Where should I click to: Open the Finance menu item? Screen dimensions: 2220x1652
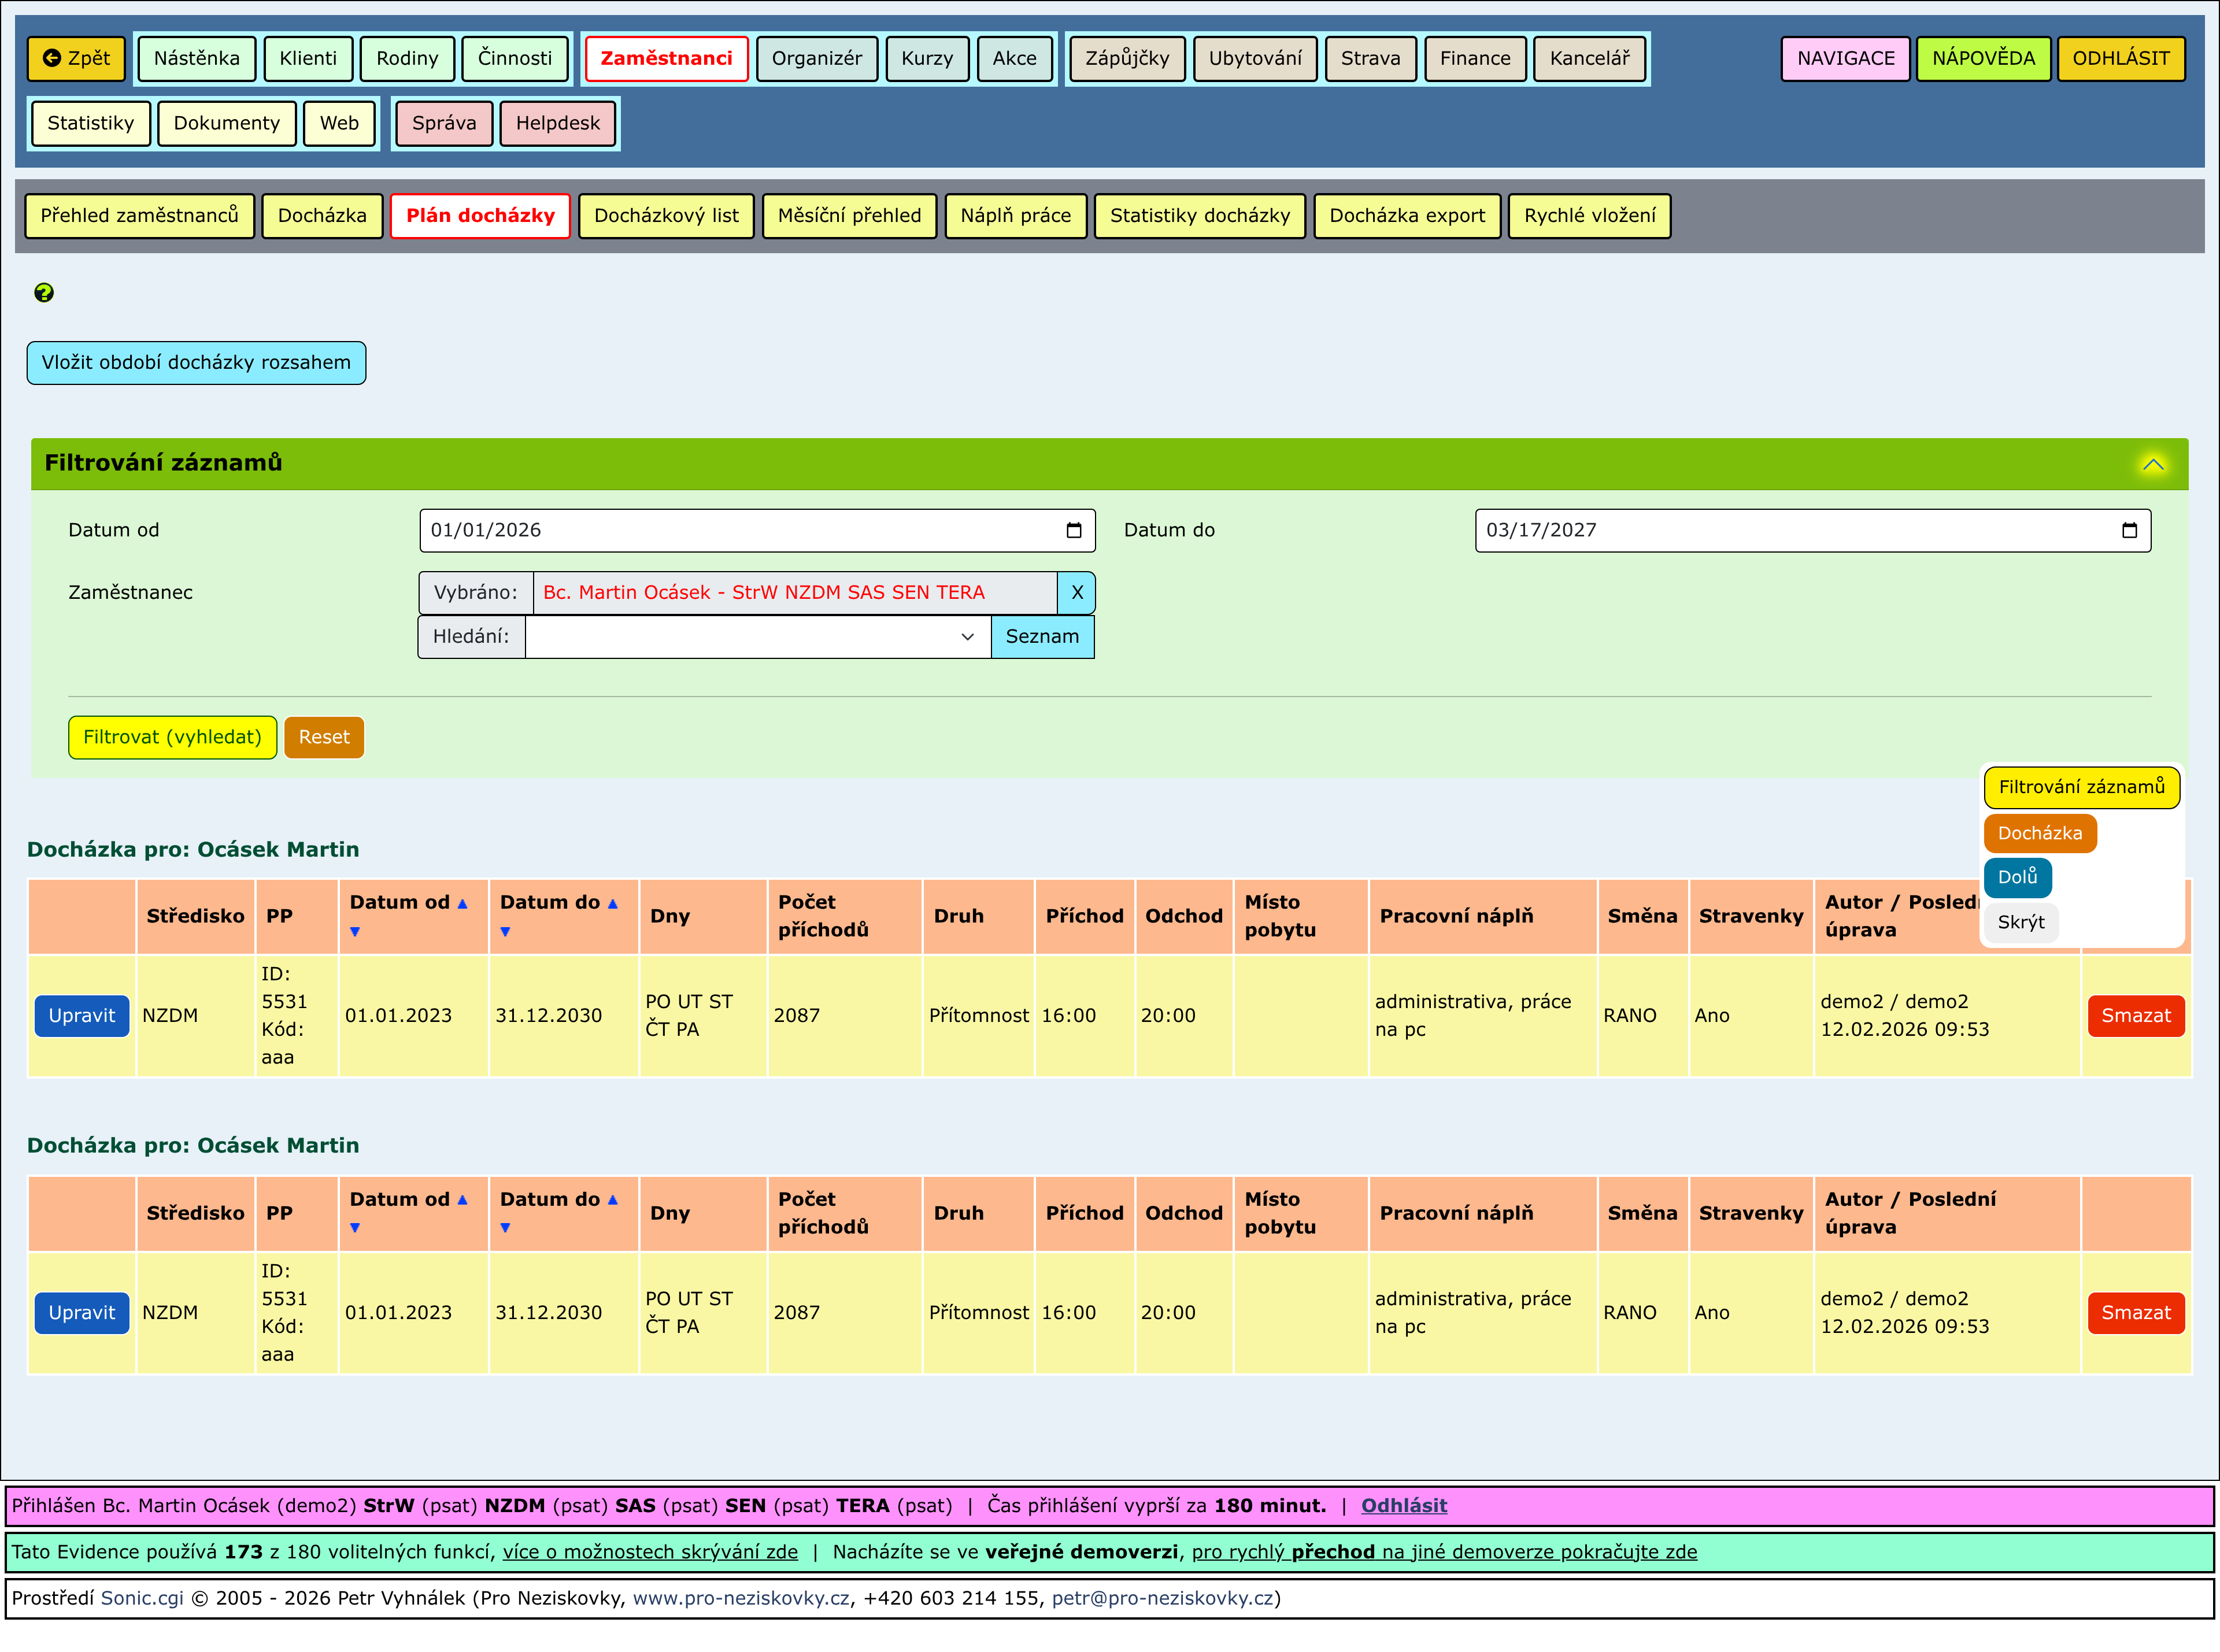(x=1474, y=58)
